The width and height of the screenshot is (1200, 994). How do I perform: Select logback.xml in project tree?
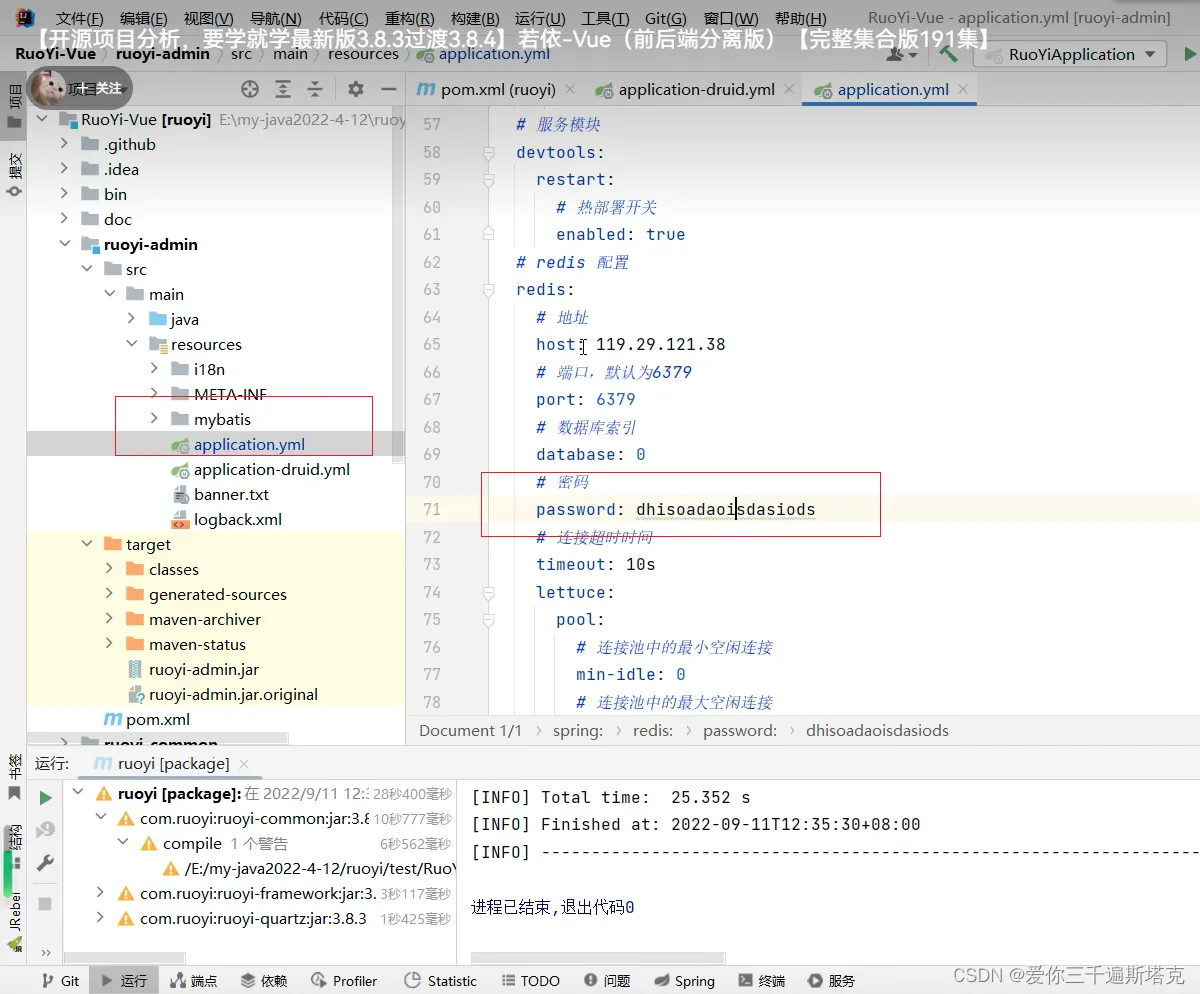coord(237,519)
